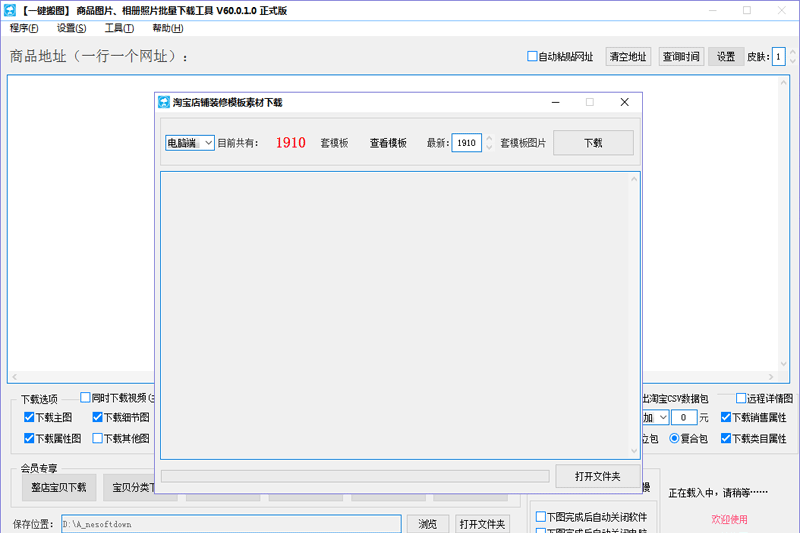800x533 pixels.
Task: Click the price amount field showing 0
Action: pos(684,418)
